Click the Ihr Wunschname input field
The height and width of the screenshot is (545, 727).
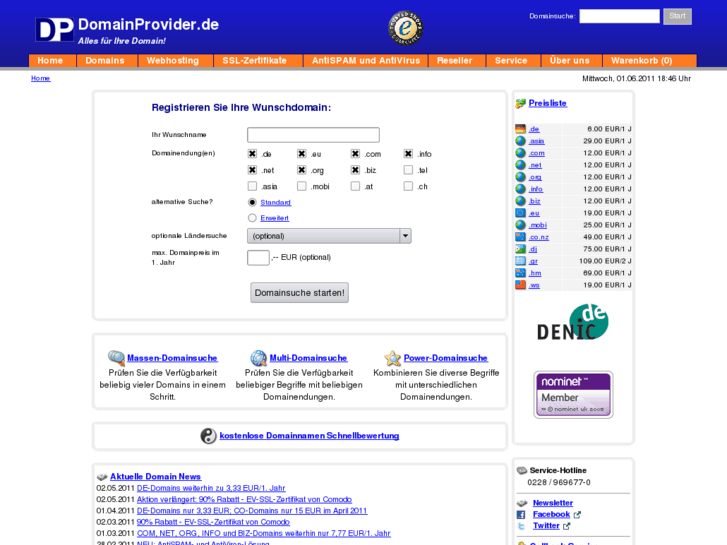(x=313, y=135)
